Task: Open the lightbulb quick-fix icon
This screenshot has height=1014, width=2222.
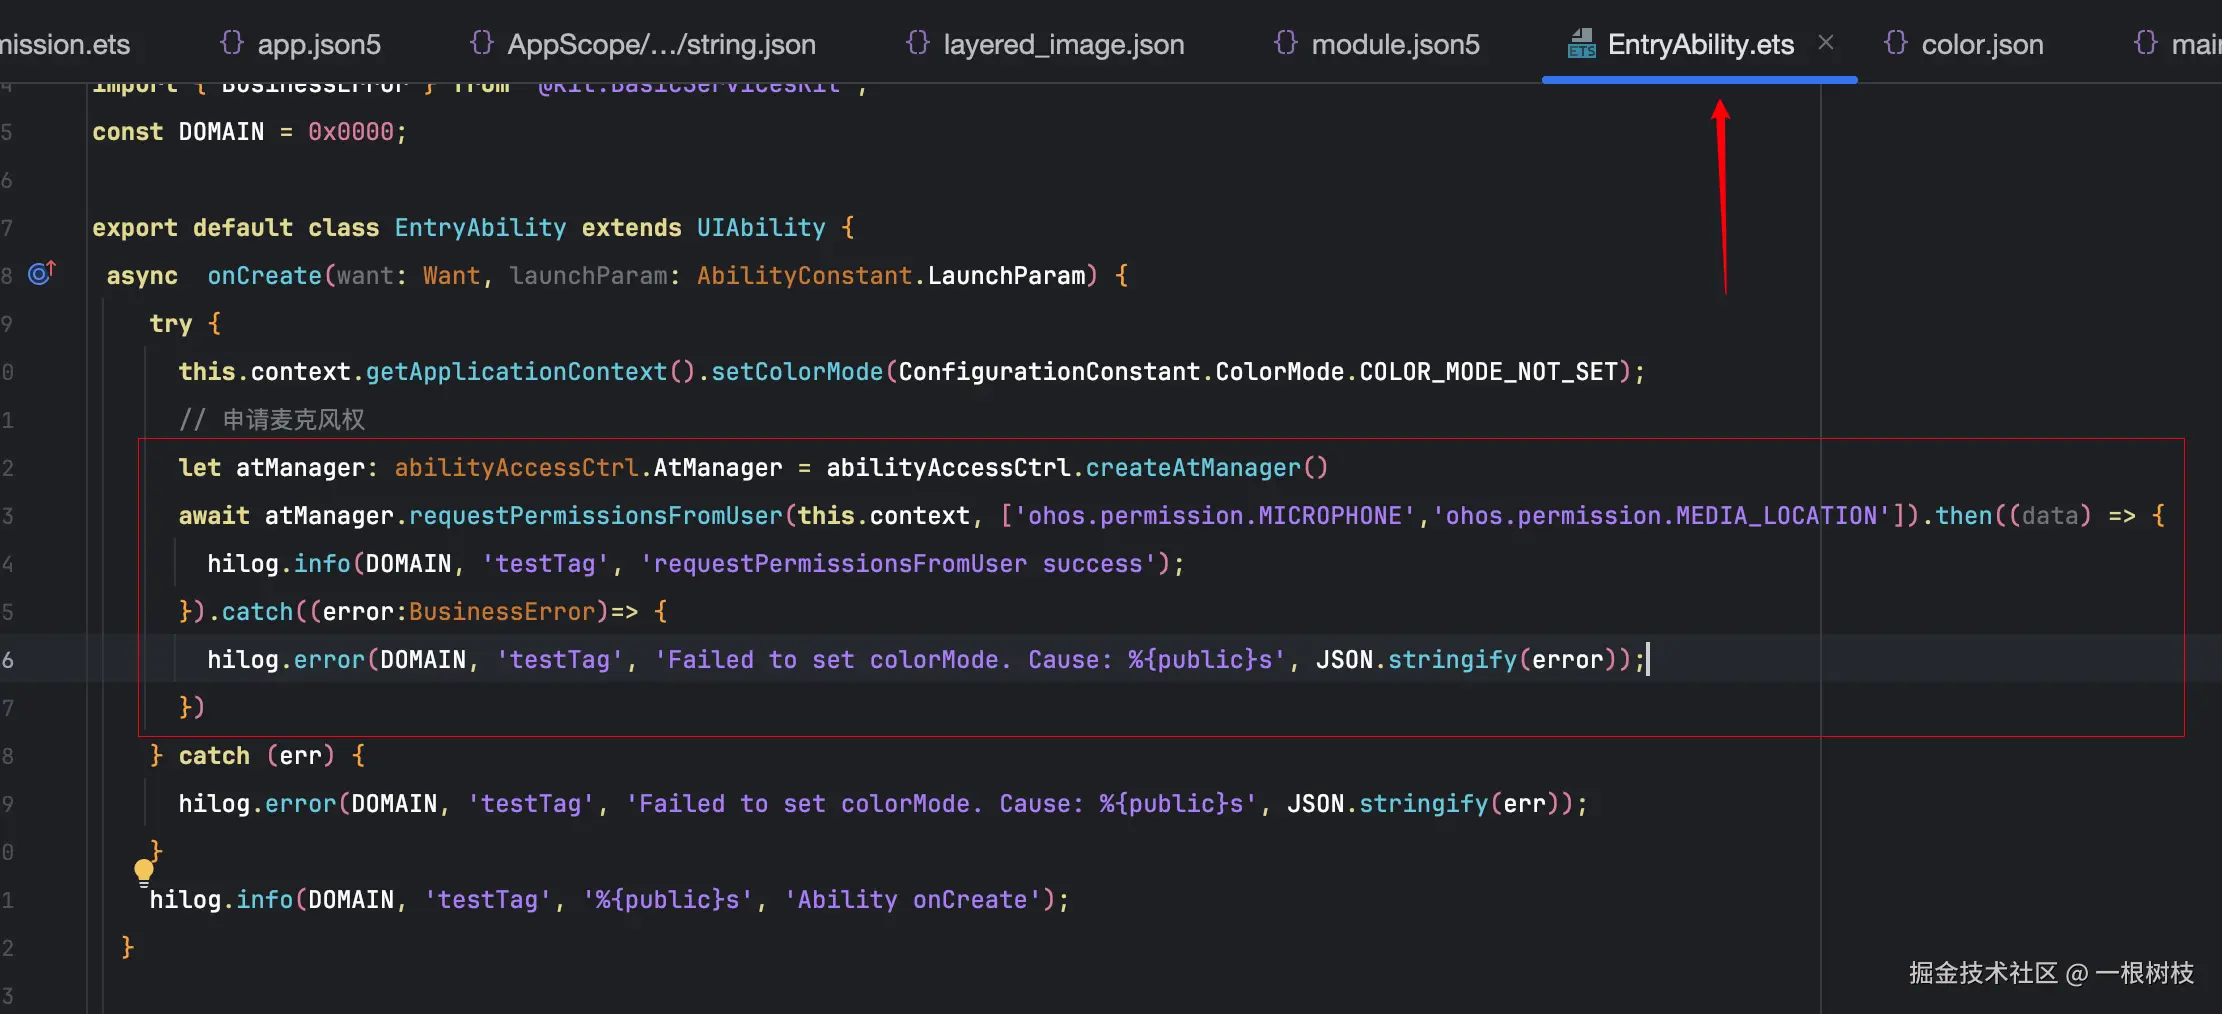Action: point(144,872)
